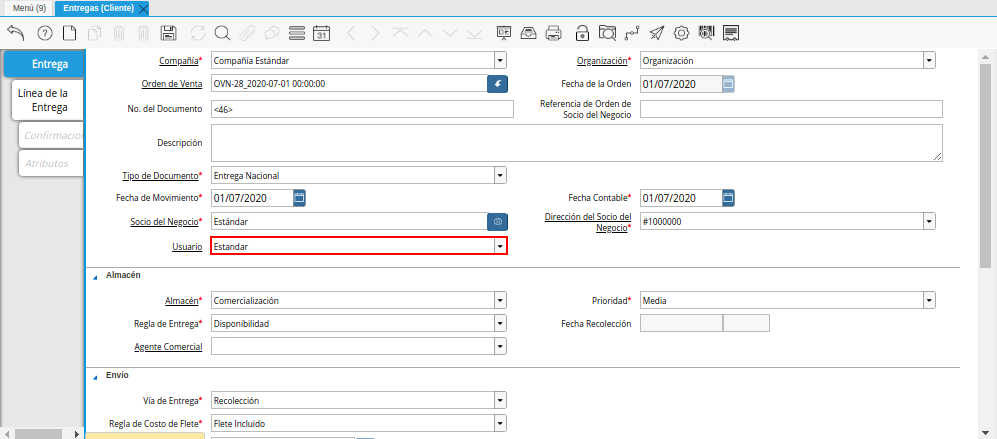Collapse the Almacén section
This screenshot has height=439, width=997.
pos(95,275)
